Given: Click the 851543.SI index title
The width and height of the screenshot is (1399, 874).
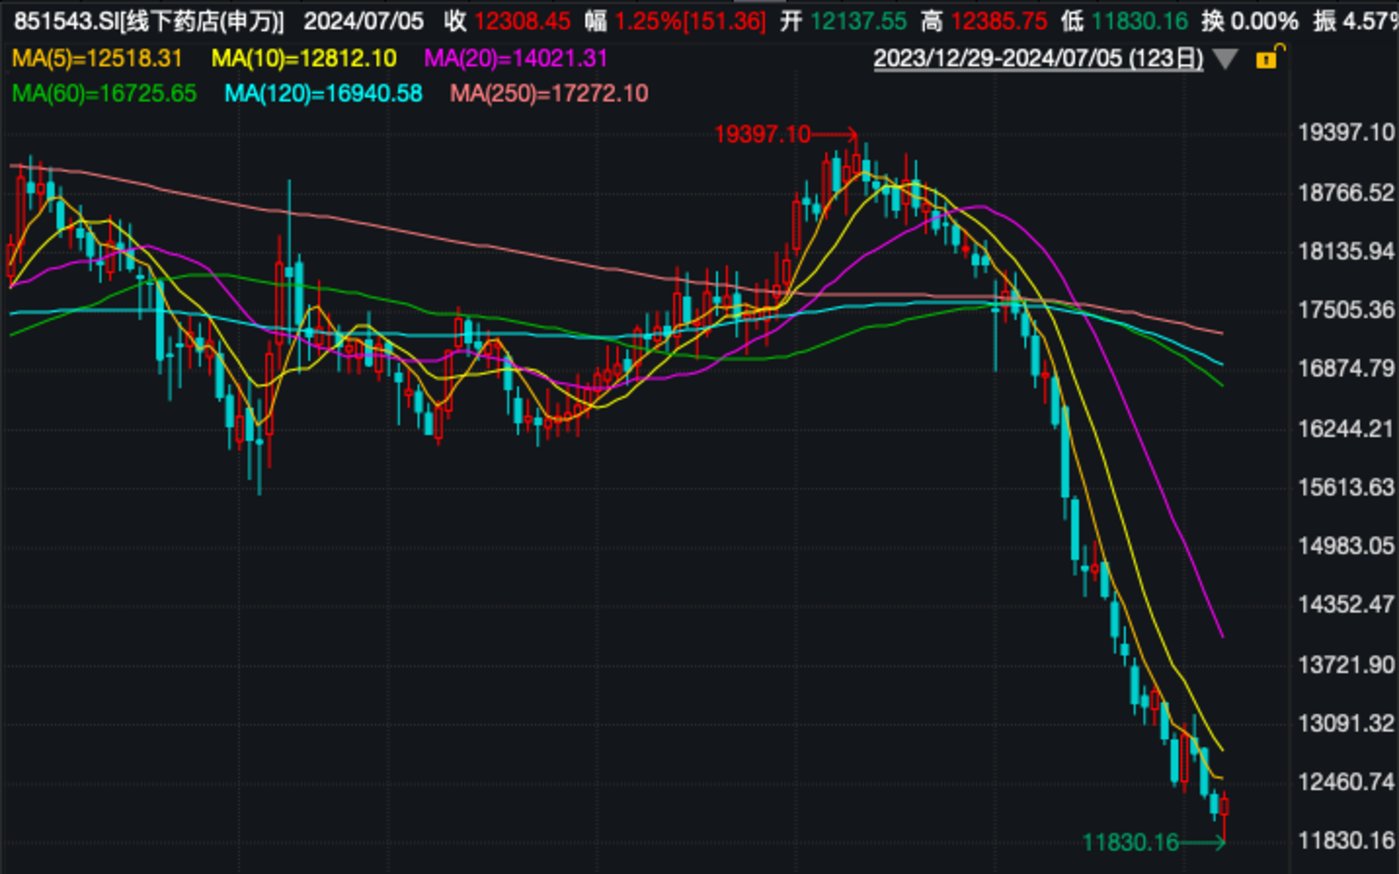Looking at the screenshot, I should [x=149, y=21].
